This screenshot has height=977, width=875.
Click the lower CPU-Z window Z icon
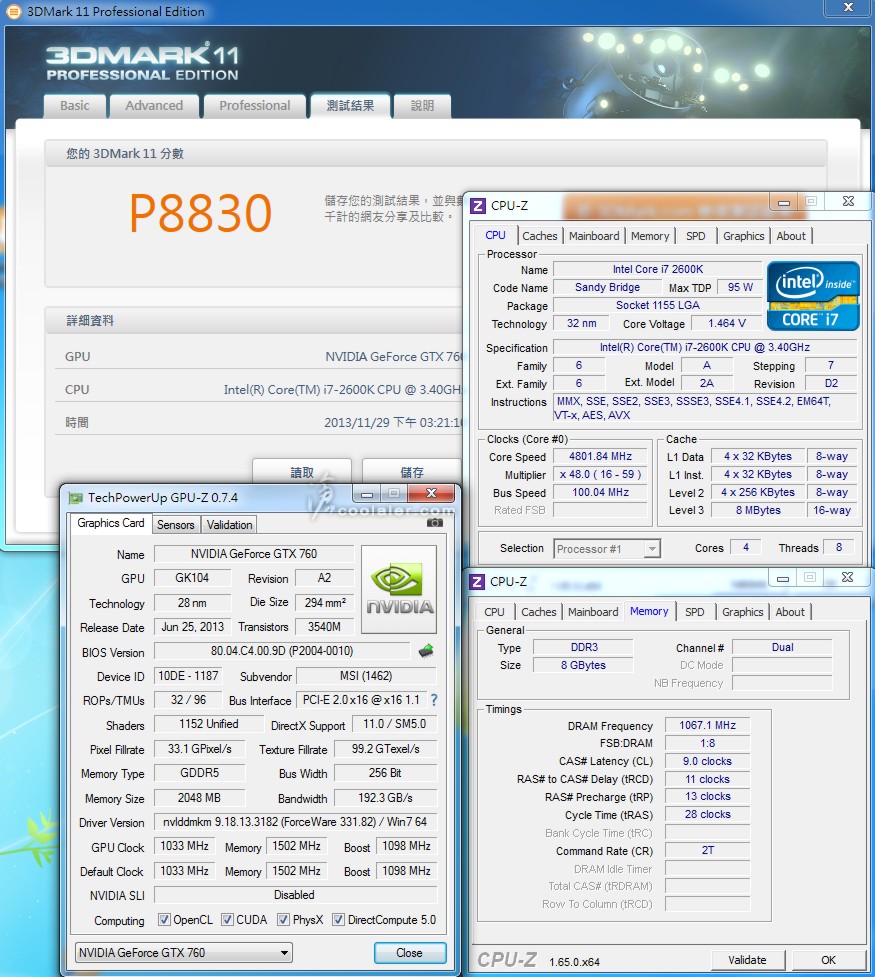[477, 581]
